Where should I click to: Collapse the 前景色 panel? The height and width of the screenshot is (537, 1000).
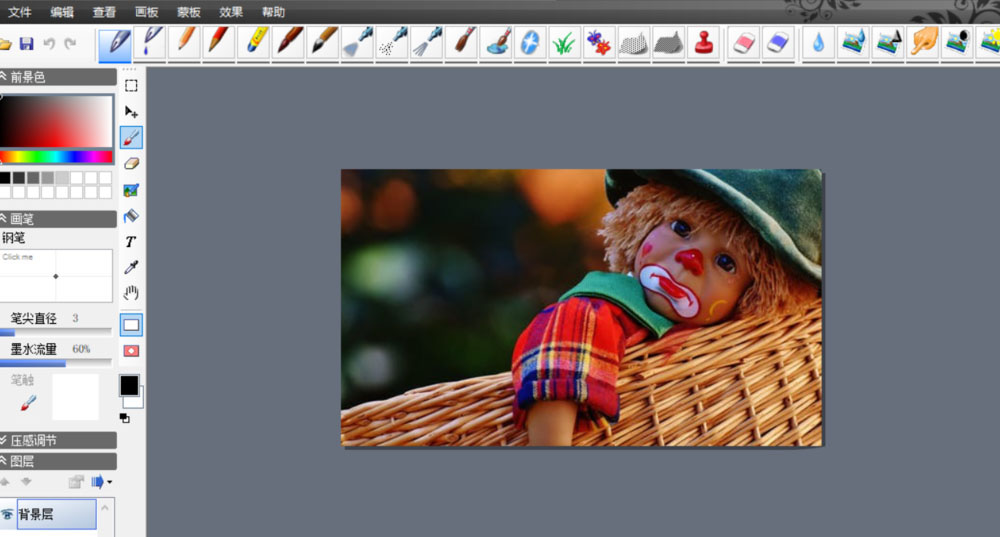[4, 77]
